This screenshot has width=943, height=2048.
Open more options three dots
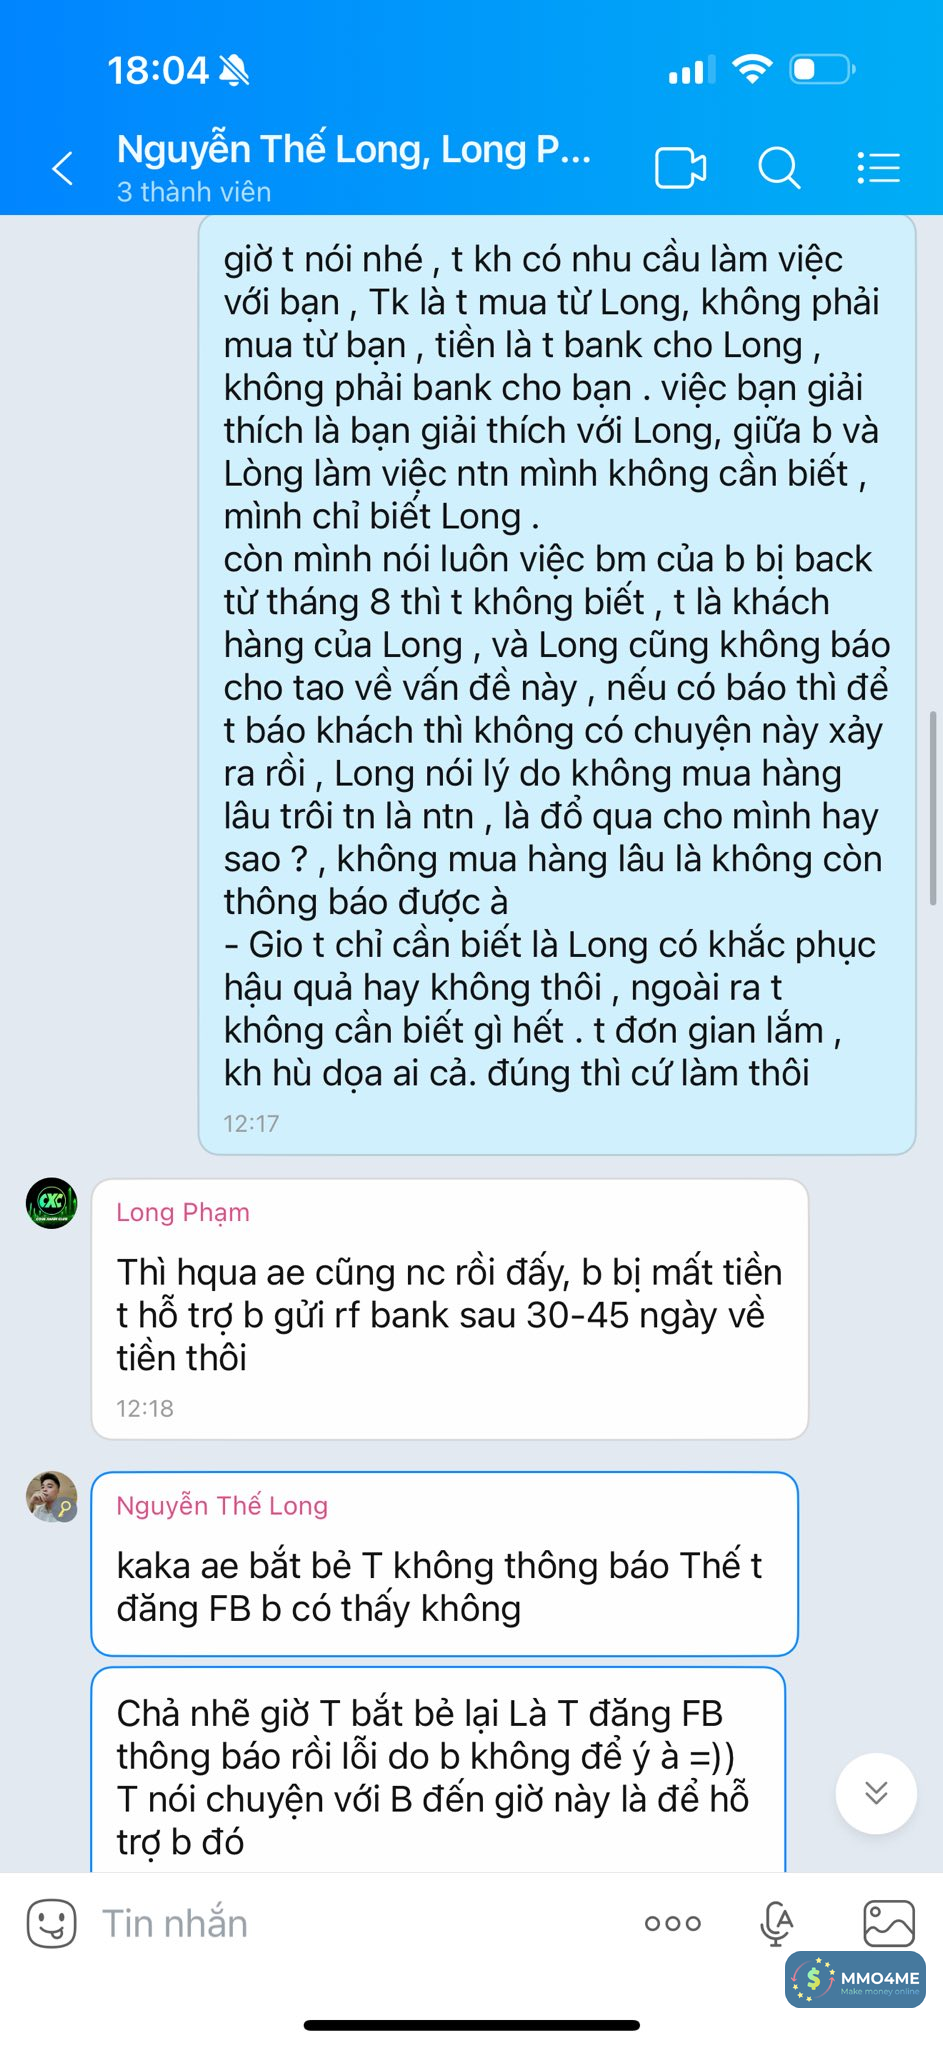coord(673,1923)
